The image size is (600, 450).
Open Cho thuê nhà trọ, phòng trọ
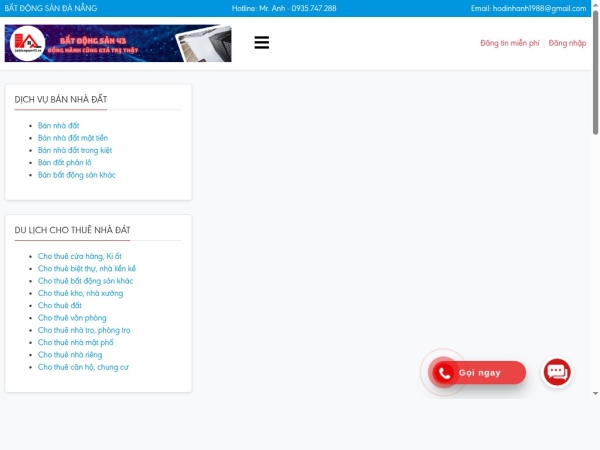(84, 330)
